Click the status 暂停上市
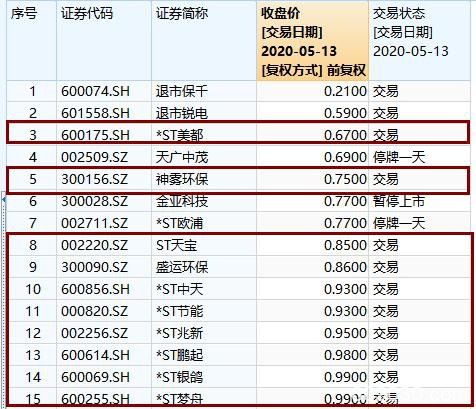 pyautogui.click(x=399, y=201)
